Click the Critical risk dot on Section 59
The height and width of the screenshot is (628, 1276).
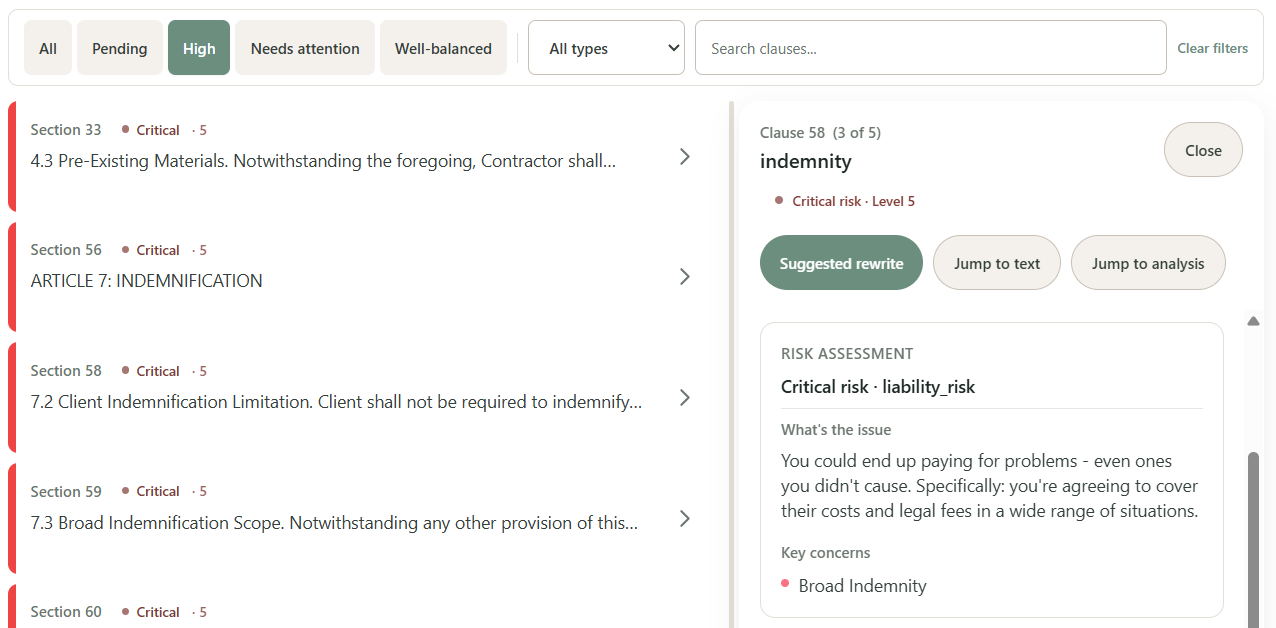coord(125,491)
